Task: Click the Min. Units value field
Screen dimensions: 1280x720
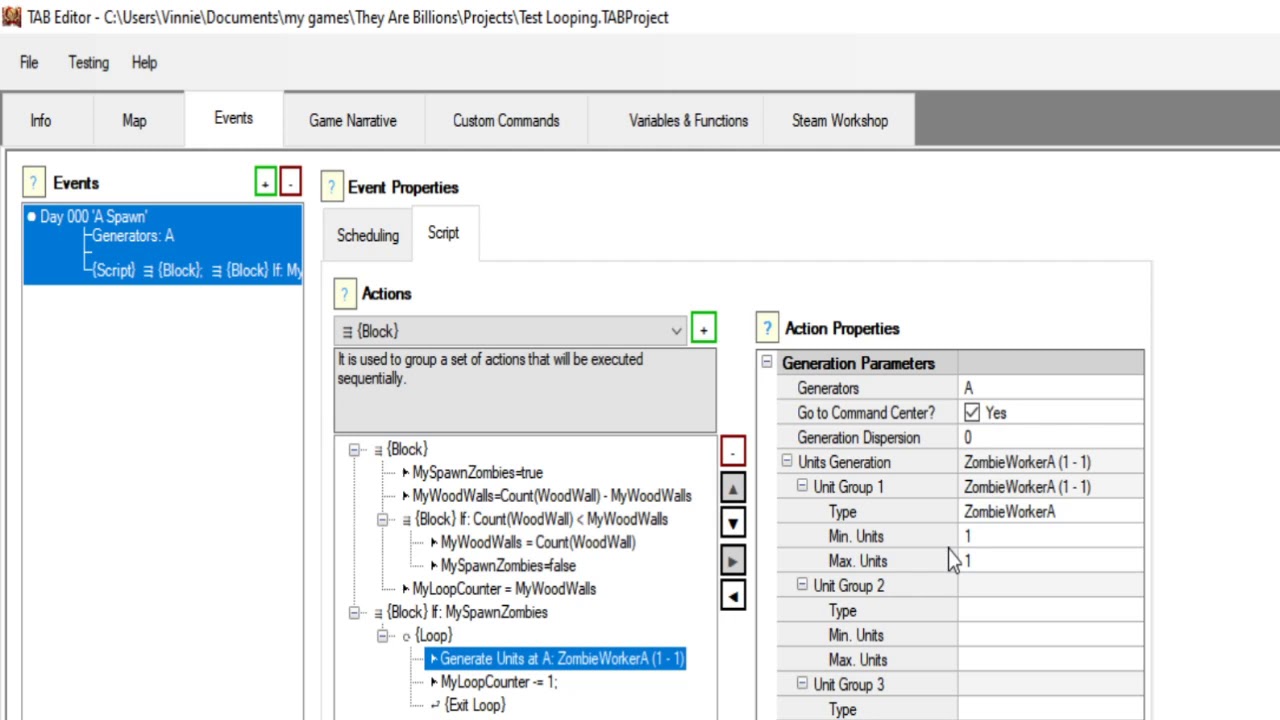Action: 1050,536
